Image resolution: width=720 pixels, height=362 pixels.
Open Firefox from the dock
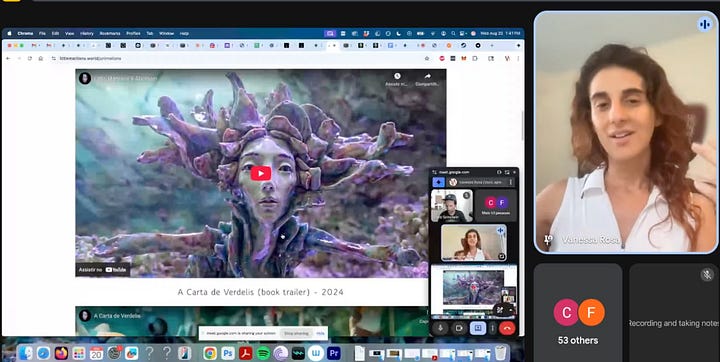(x=61, y=353)
